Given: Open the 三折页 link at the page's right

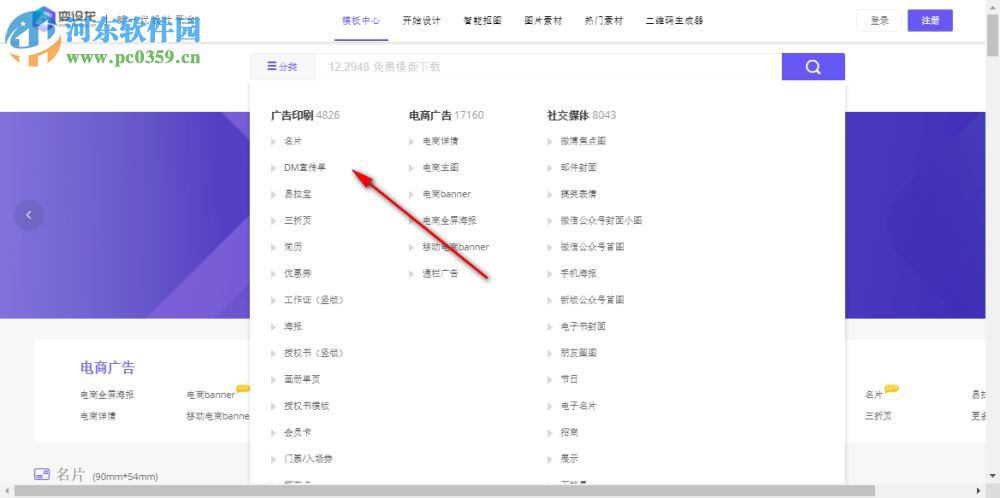Looking at the screenshot, I should coord(878,416).
